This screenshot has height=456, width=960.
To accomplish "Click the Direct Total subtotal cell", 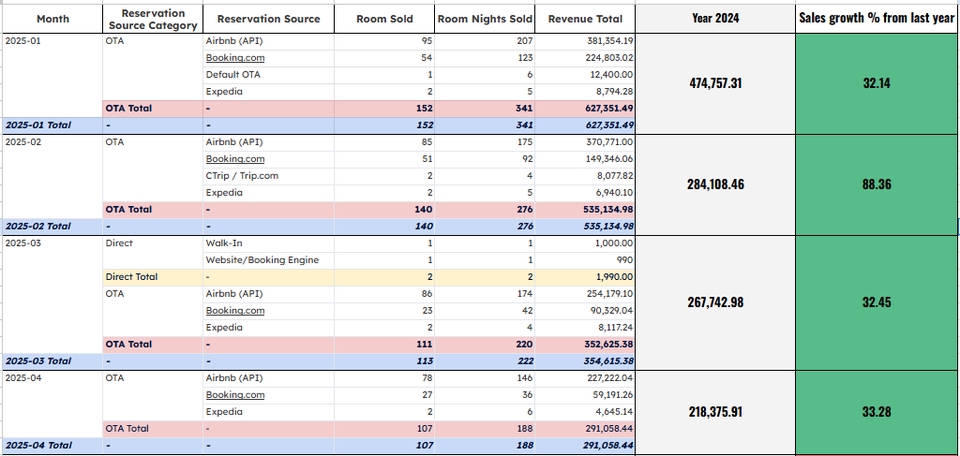I will pos(132,277).
